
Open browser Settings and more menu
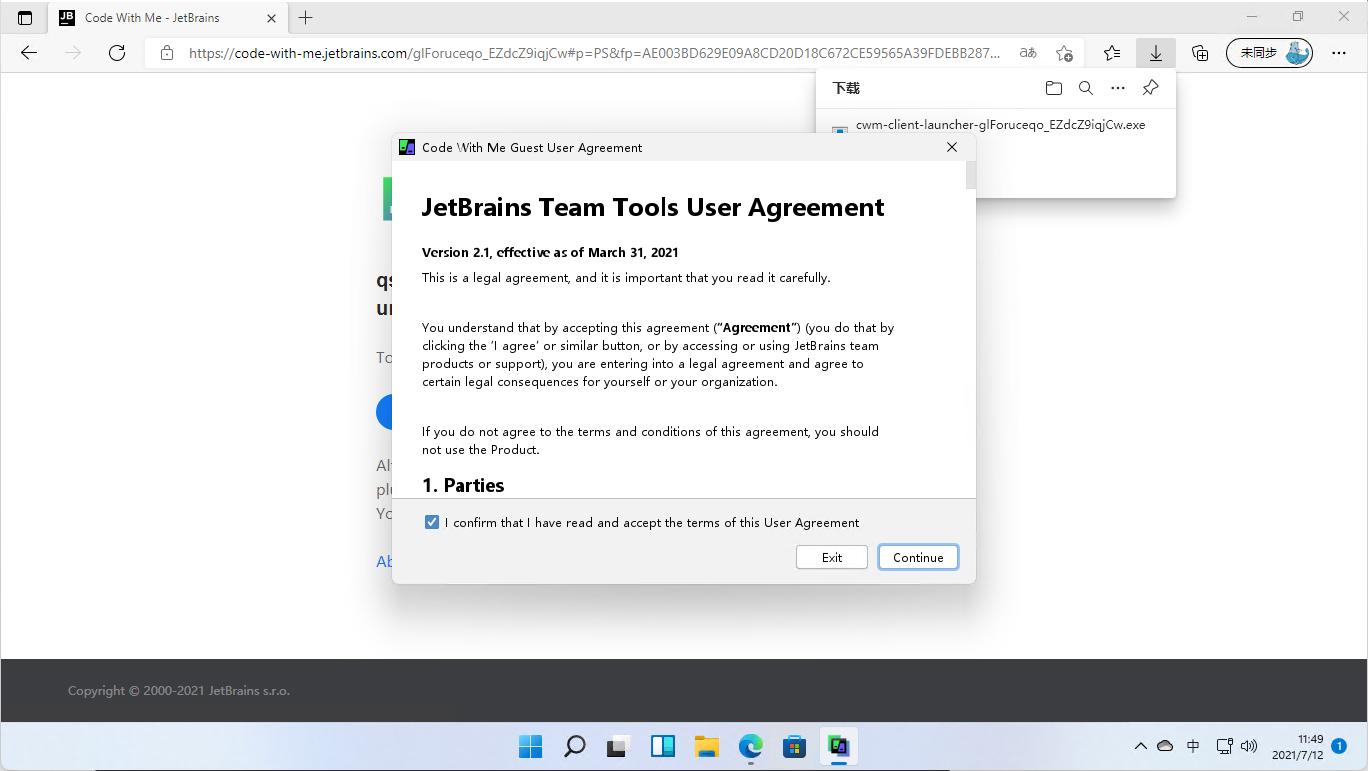tap(1339, 53)
